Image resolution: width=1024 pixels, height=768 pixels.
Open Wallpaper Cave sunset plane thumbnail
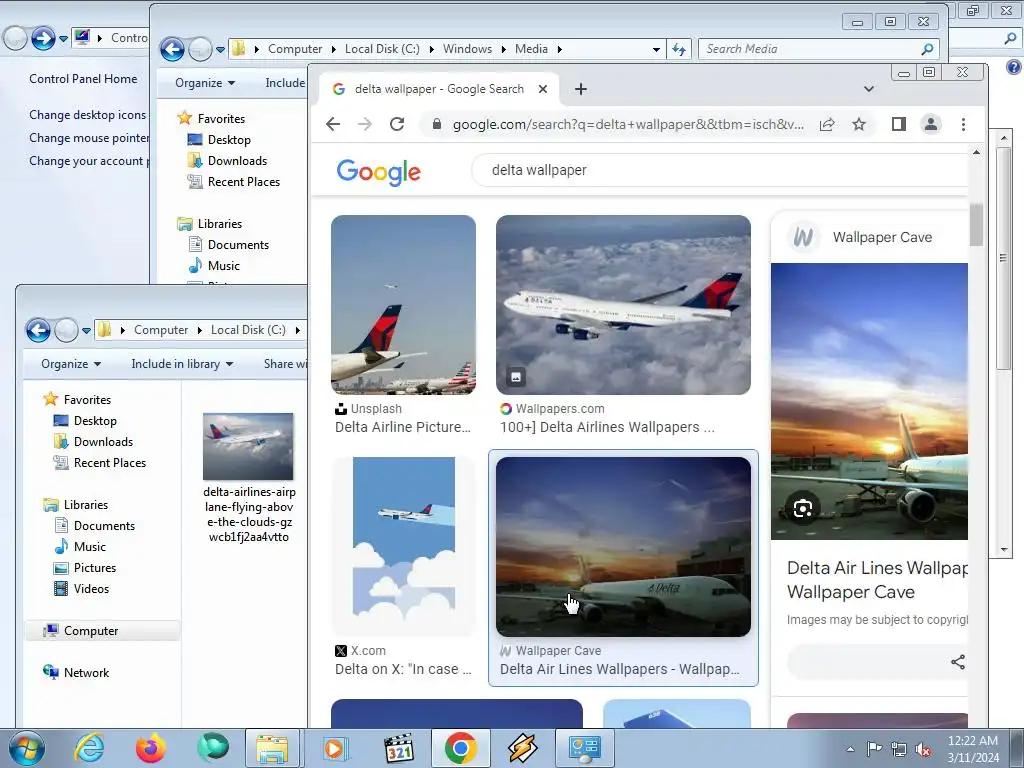(x=623, y=546)
